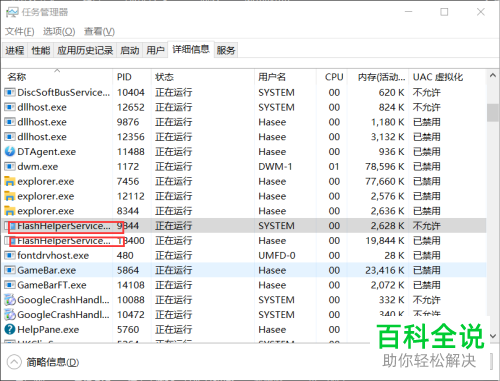Click scrollbar down arrow

tap(493, 336)
